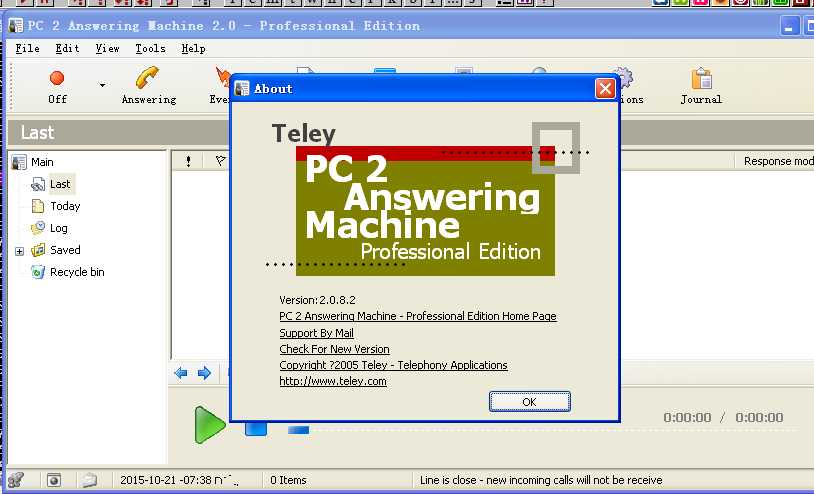
Task: Close the About dialog
Action: click(x=605, y=89)
